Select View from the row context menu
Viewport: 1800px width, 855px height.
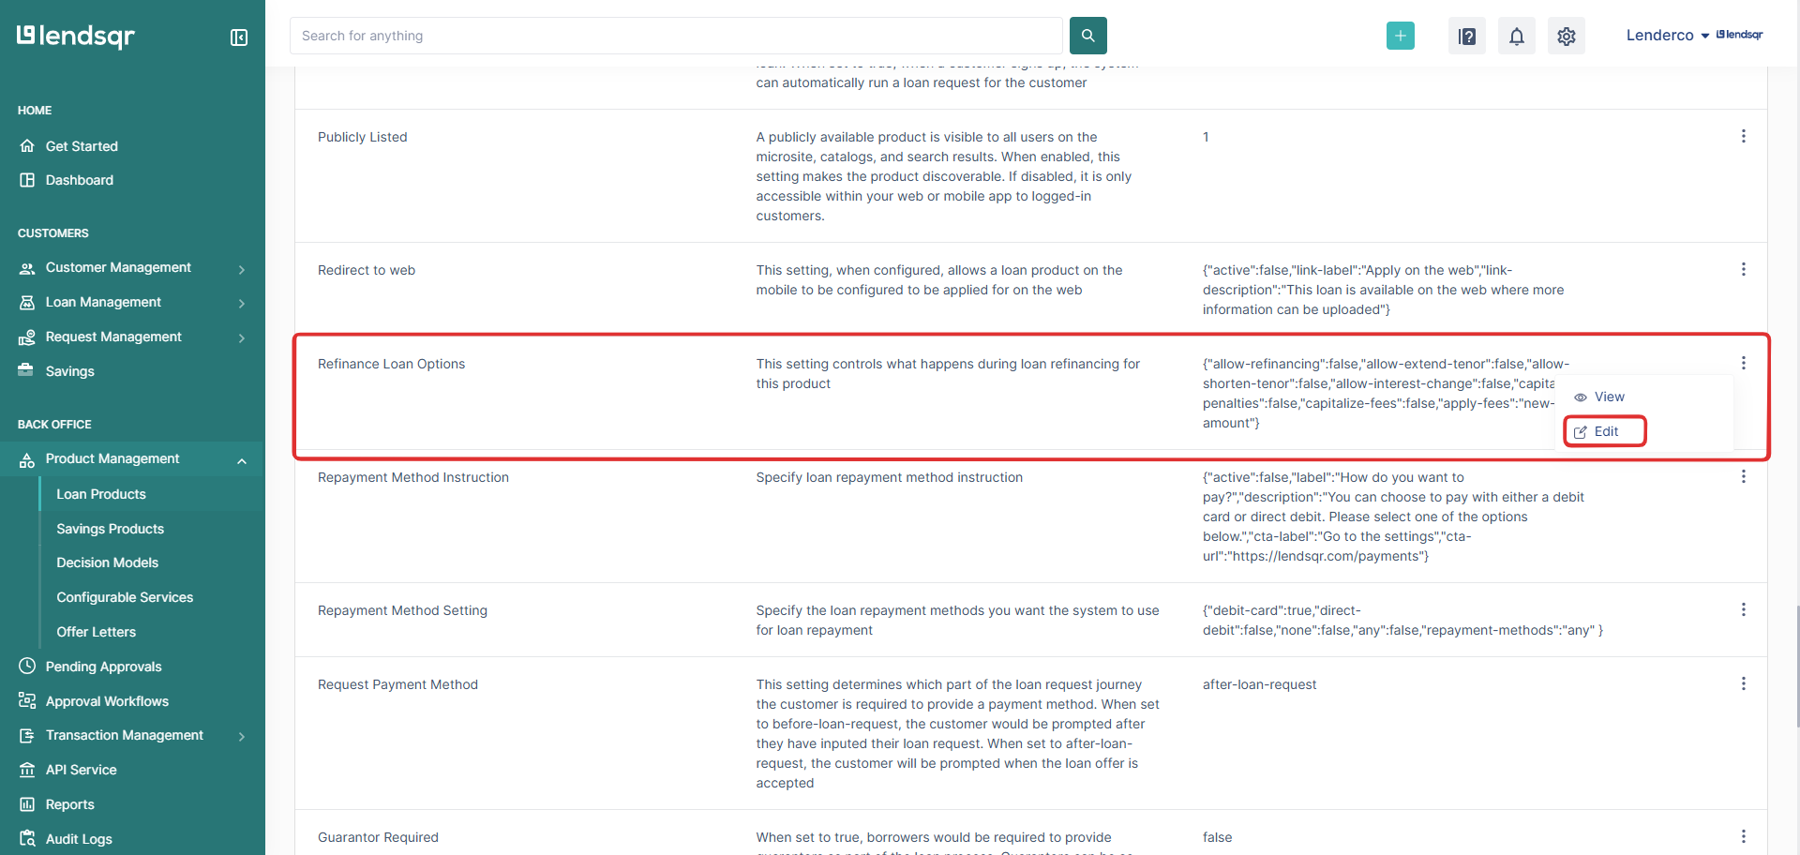1599,397
